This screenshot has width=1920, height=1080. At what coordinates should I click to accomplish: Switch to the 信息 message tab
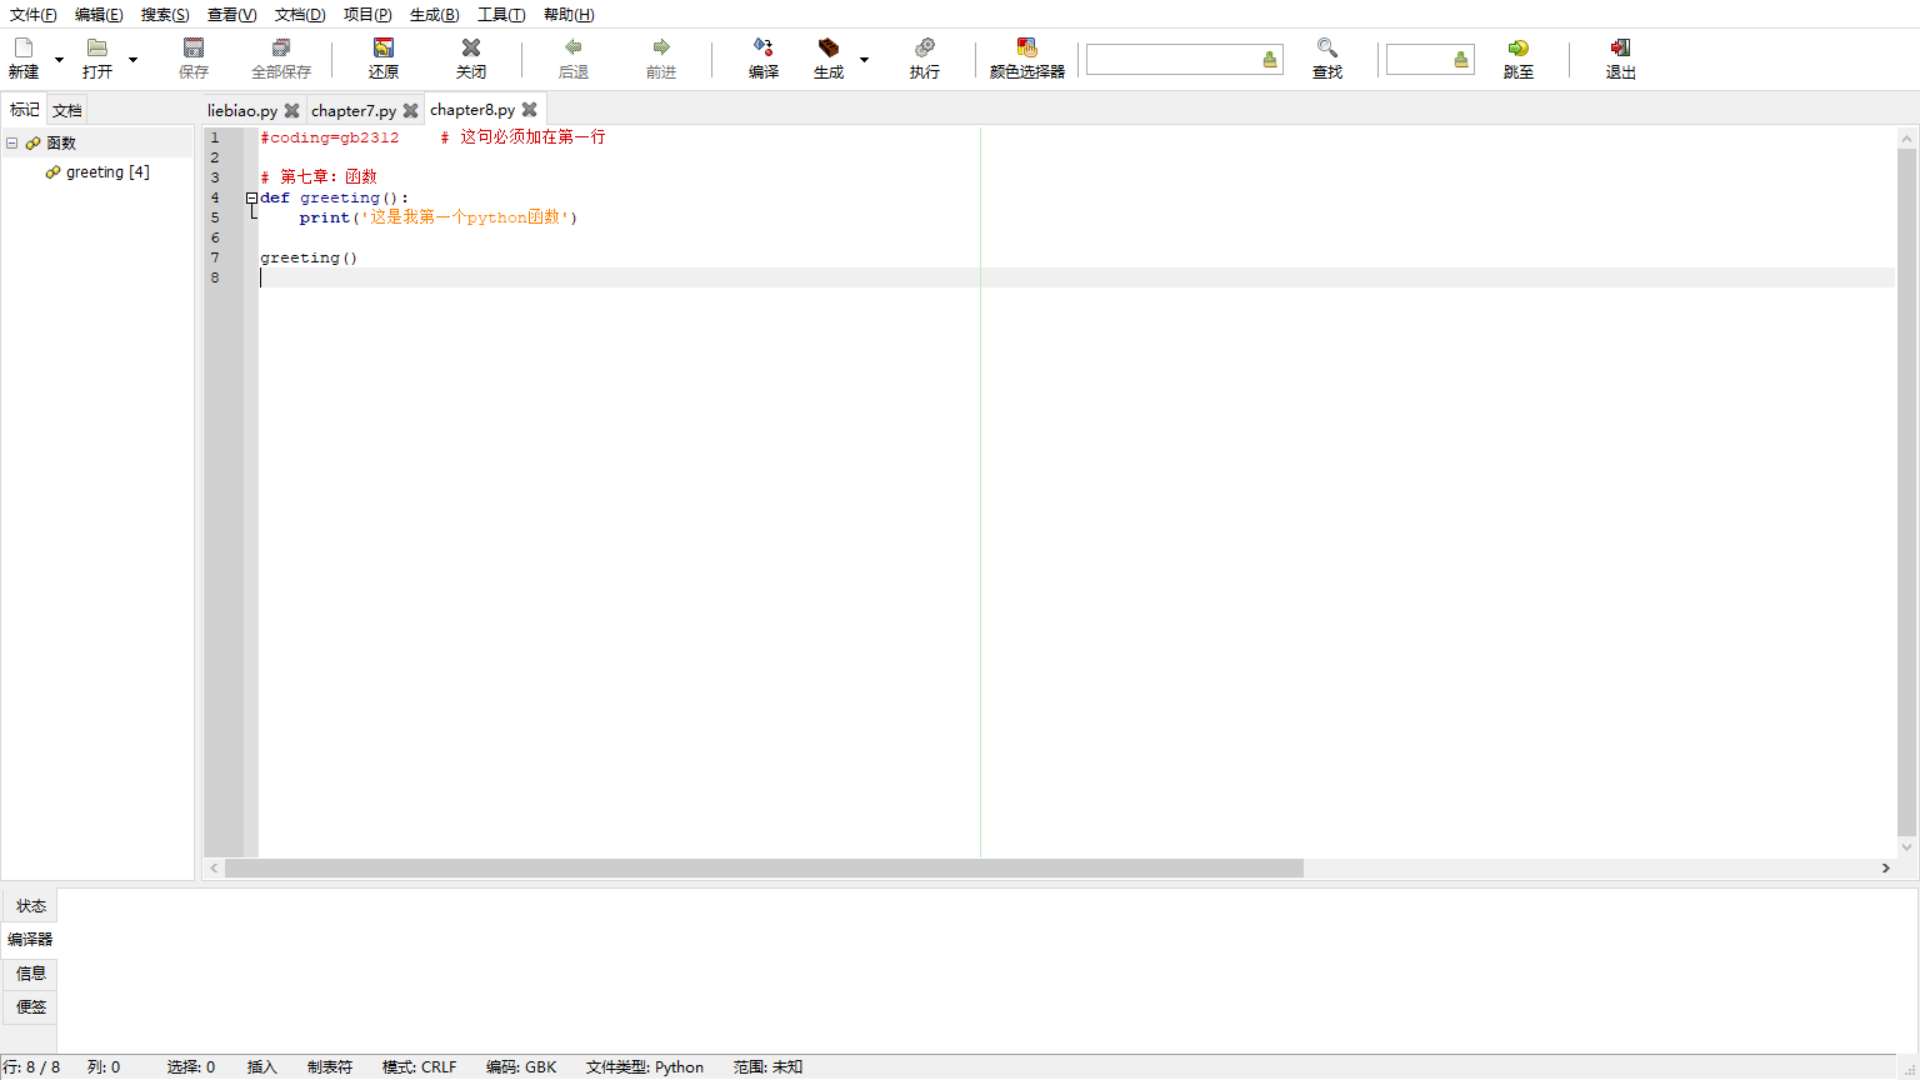[30, 973]
